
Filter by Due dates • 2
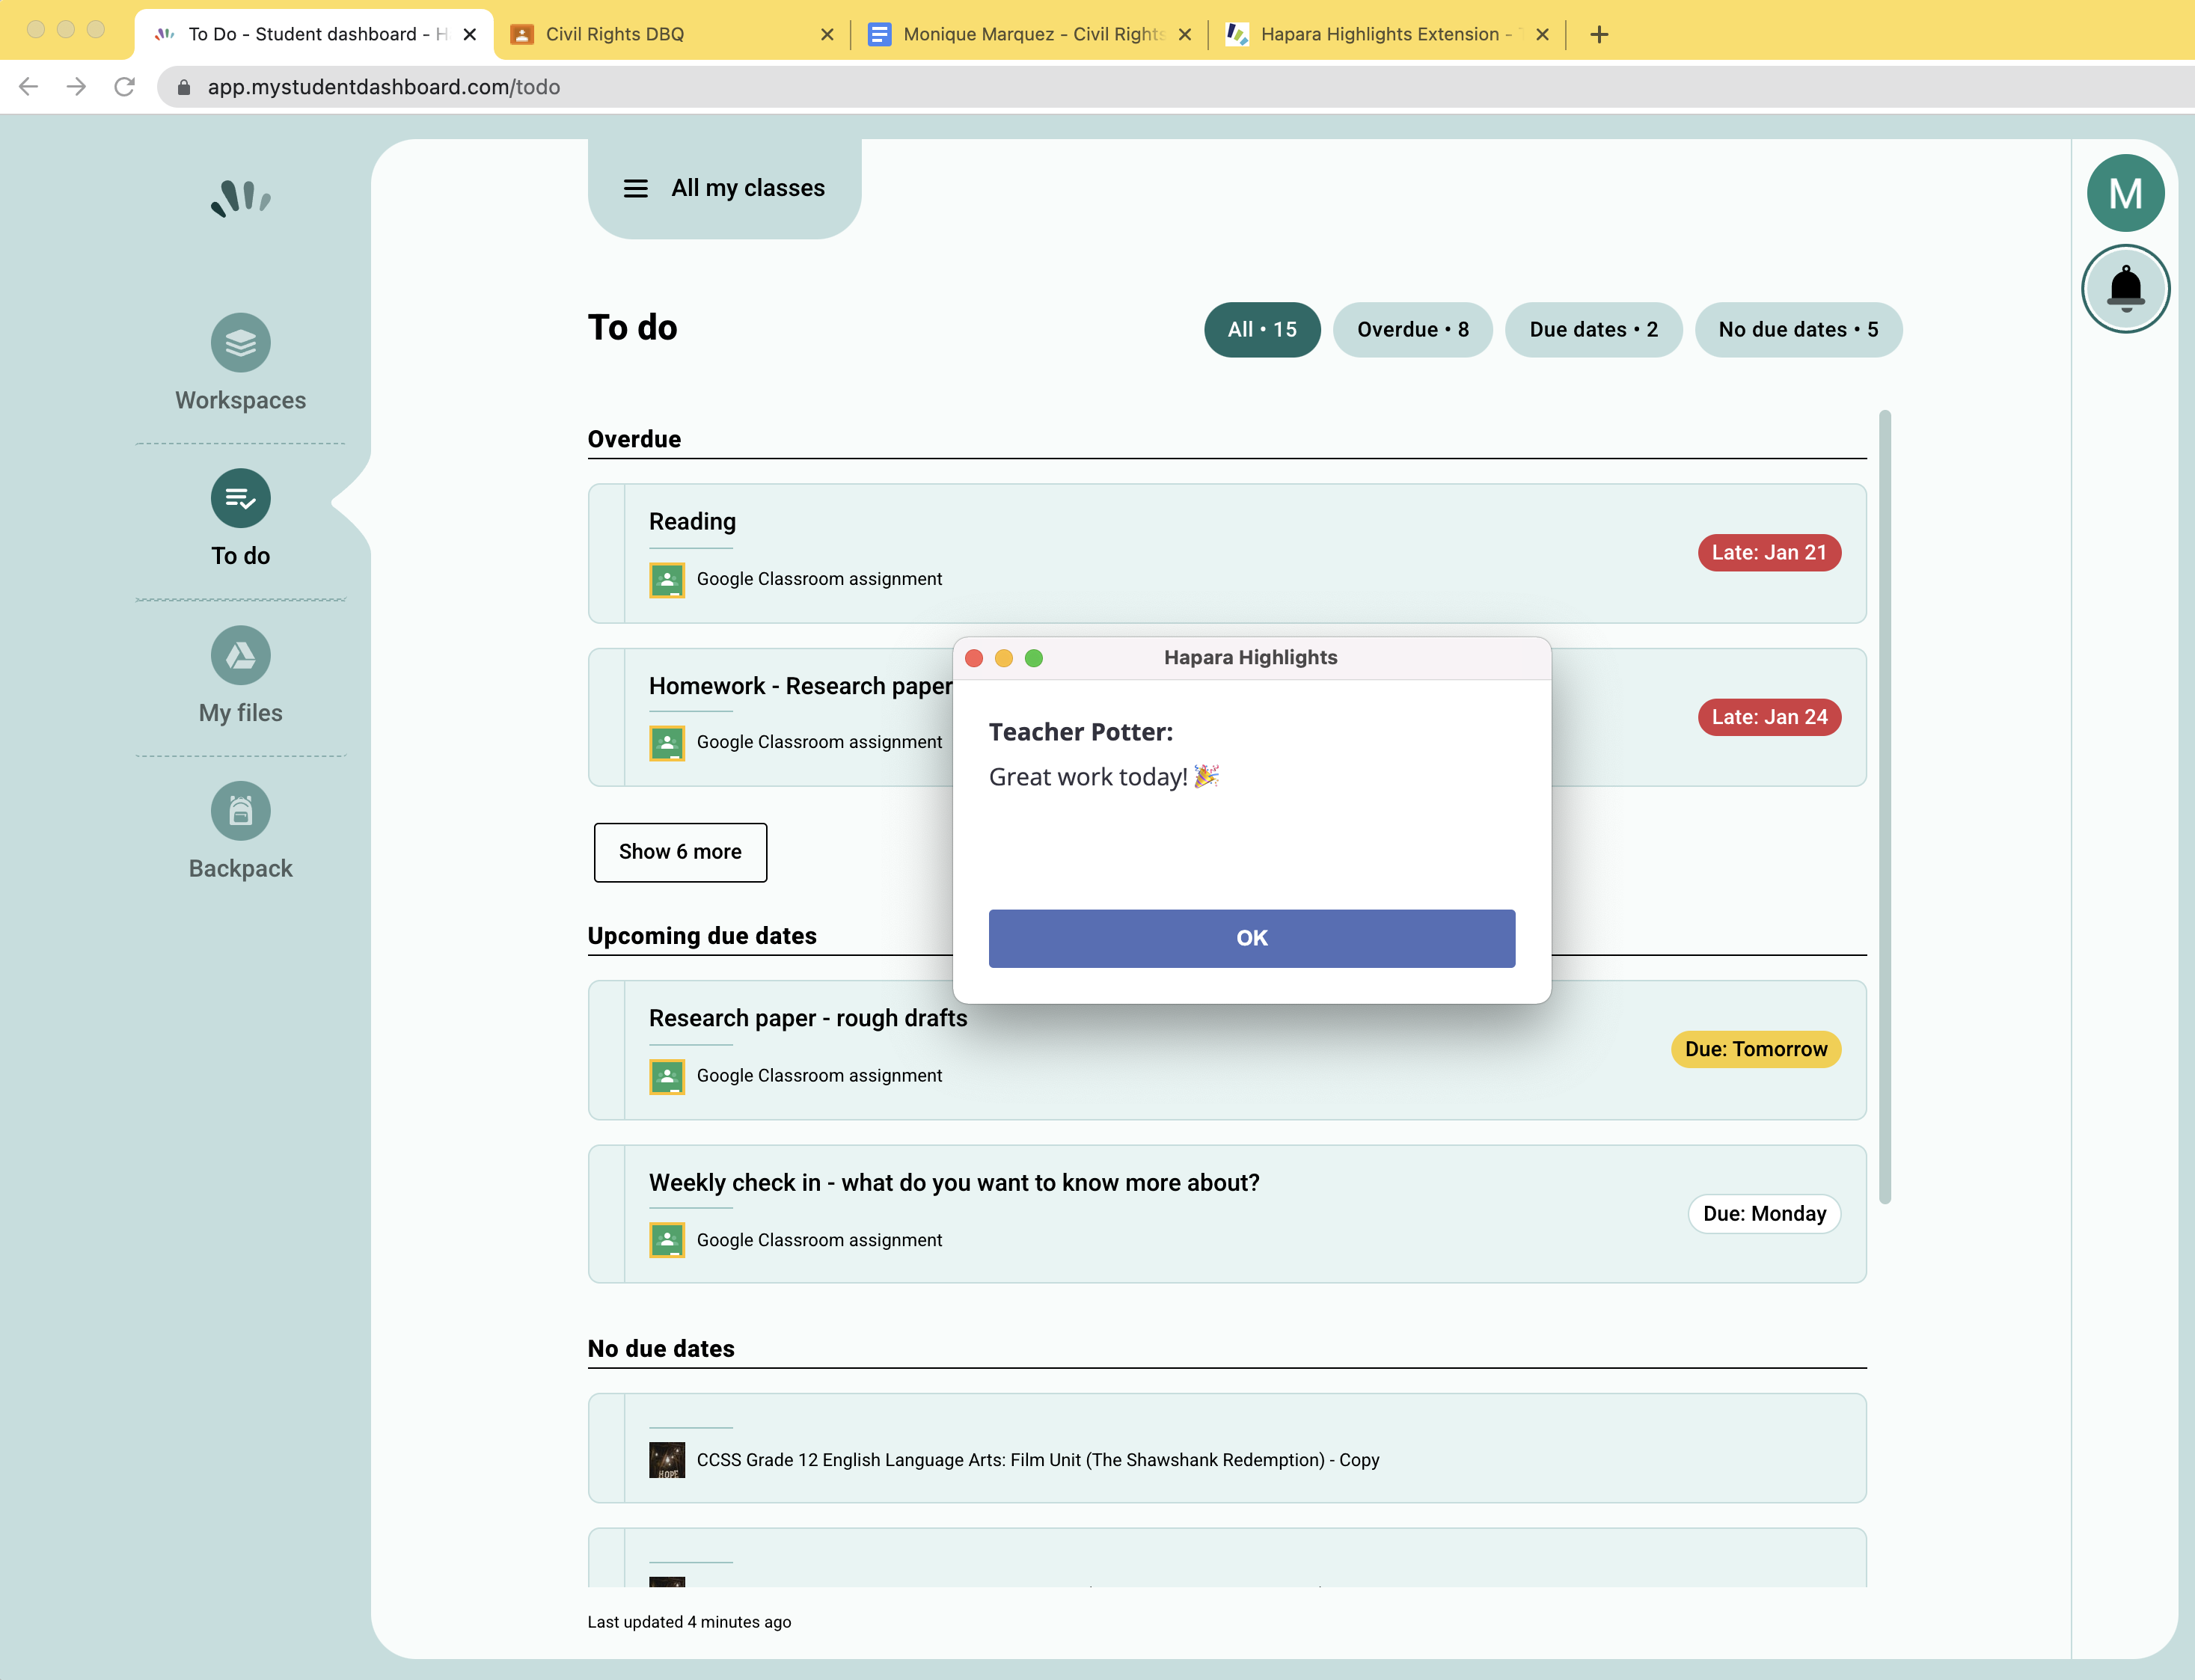tap(1594, 330)
